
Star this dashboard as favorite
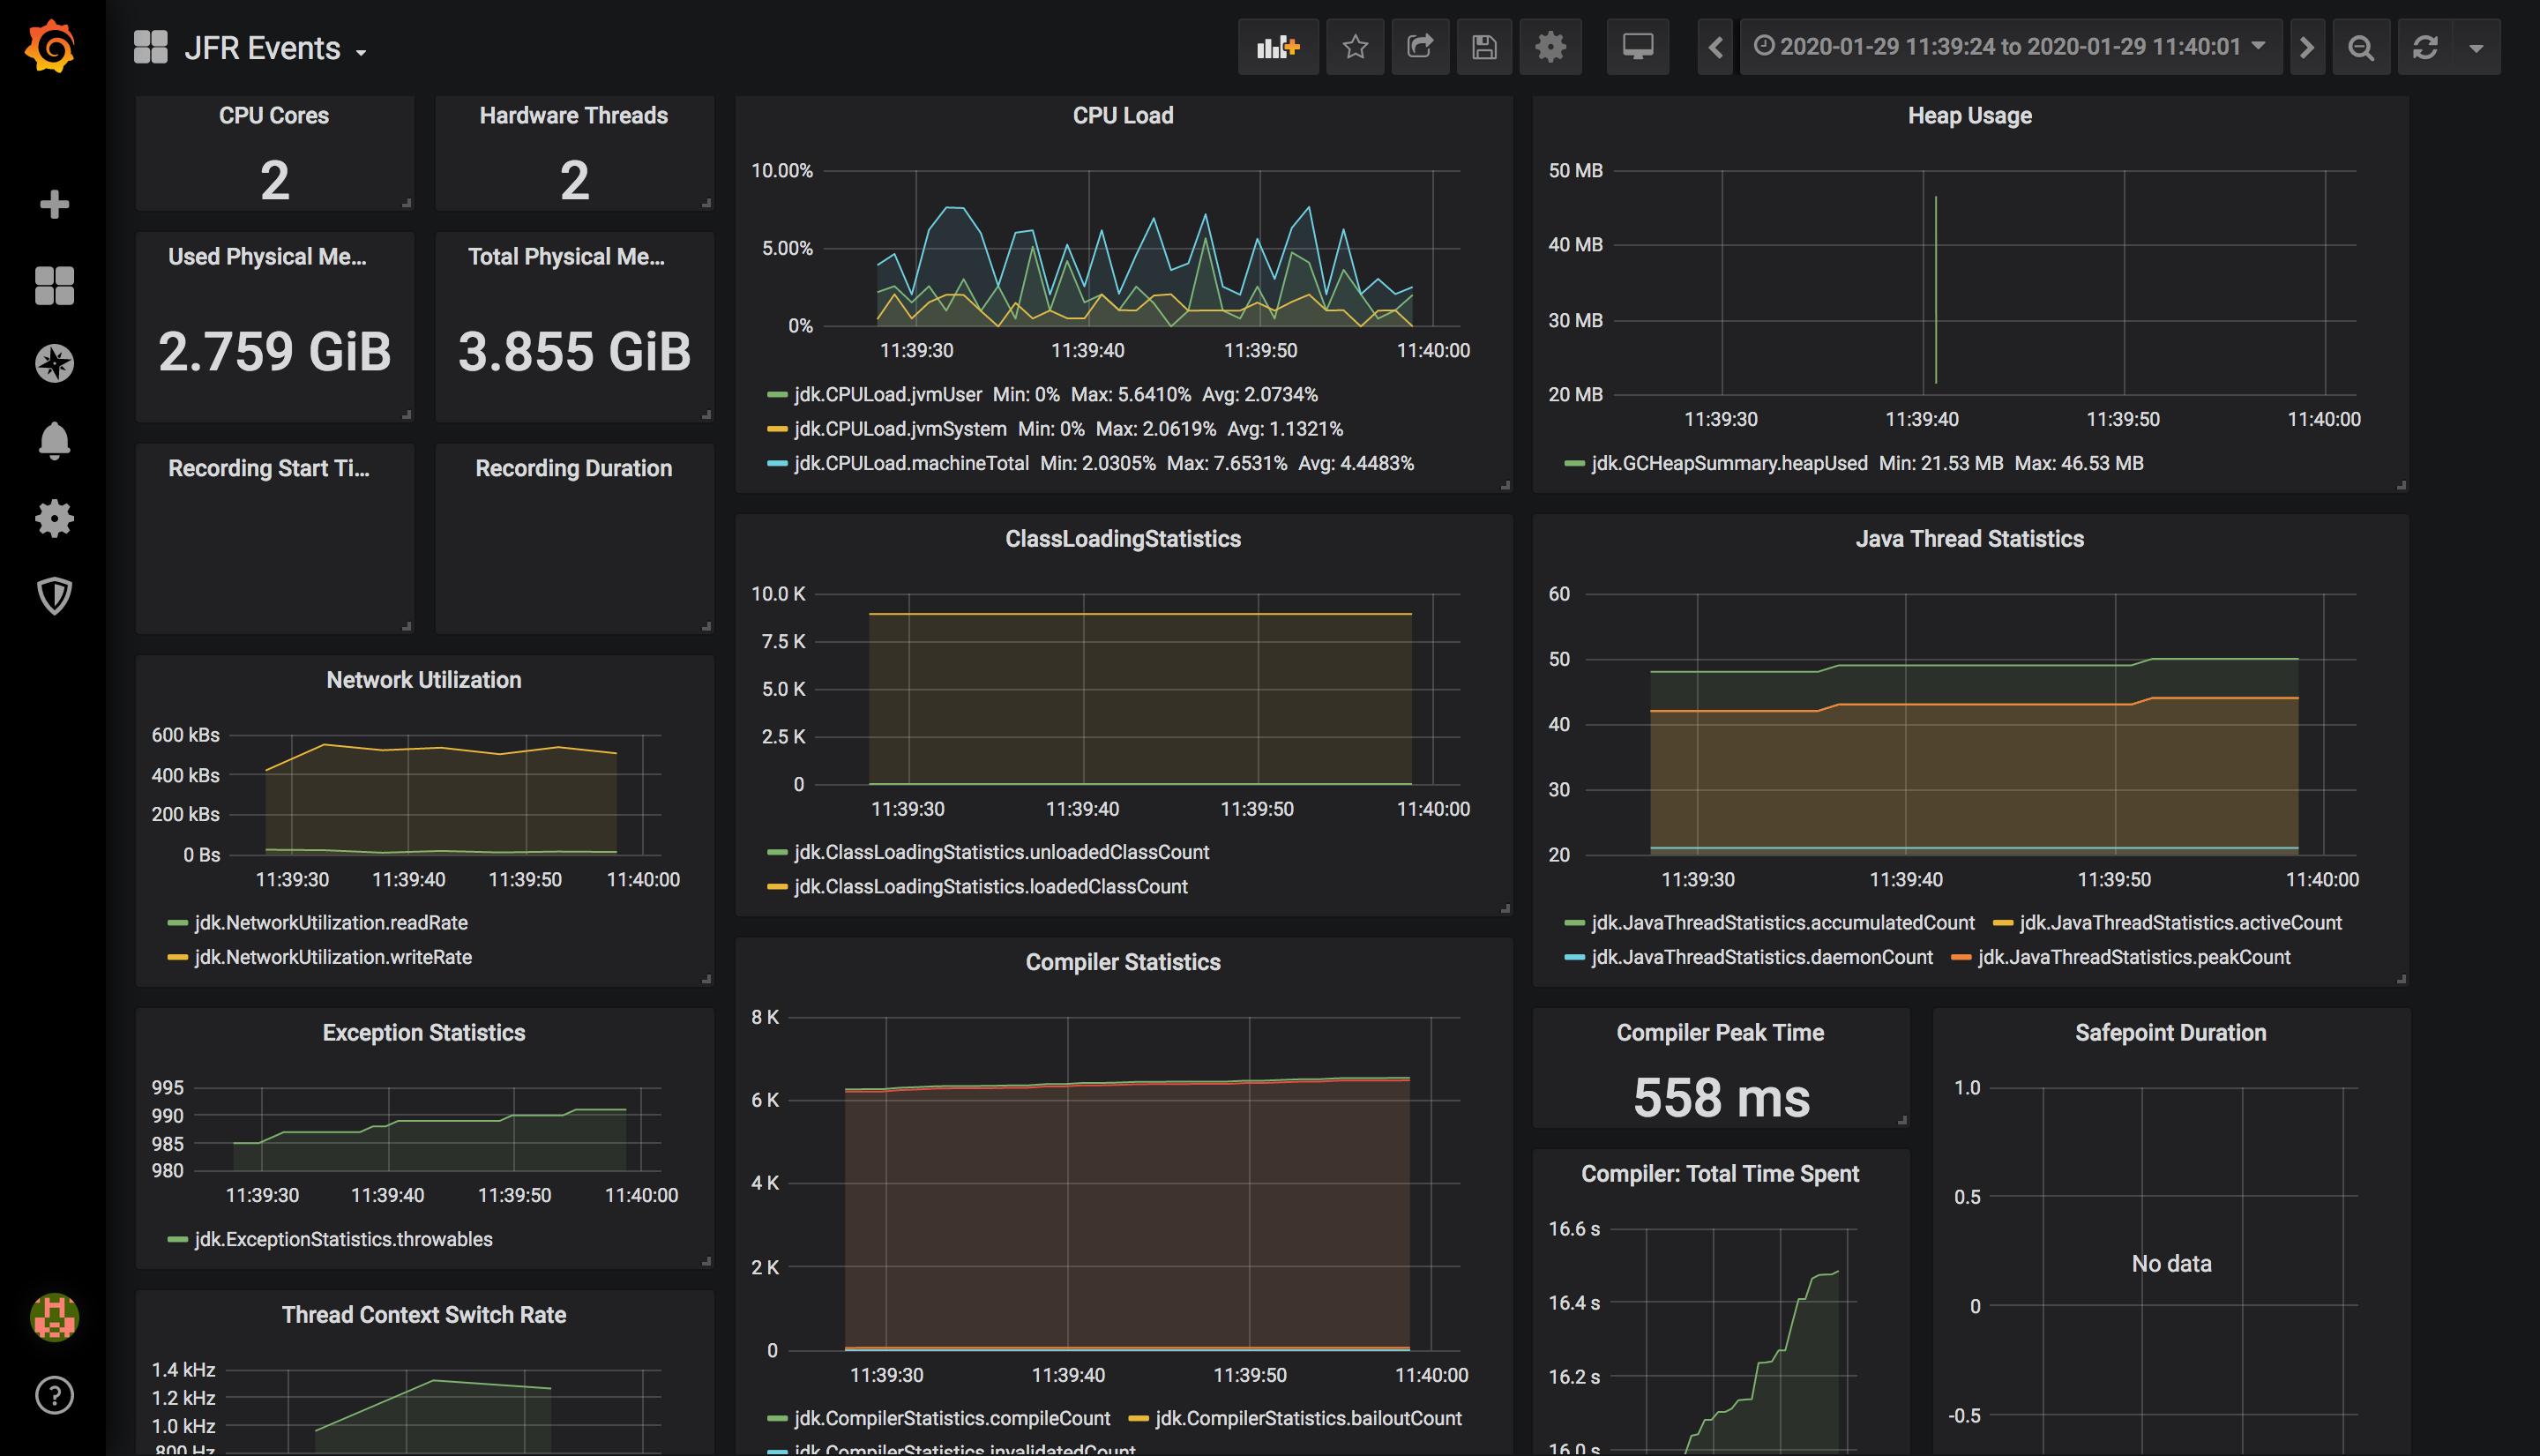1355,47
